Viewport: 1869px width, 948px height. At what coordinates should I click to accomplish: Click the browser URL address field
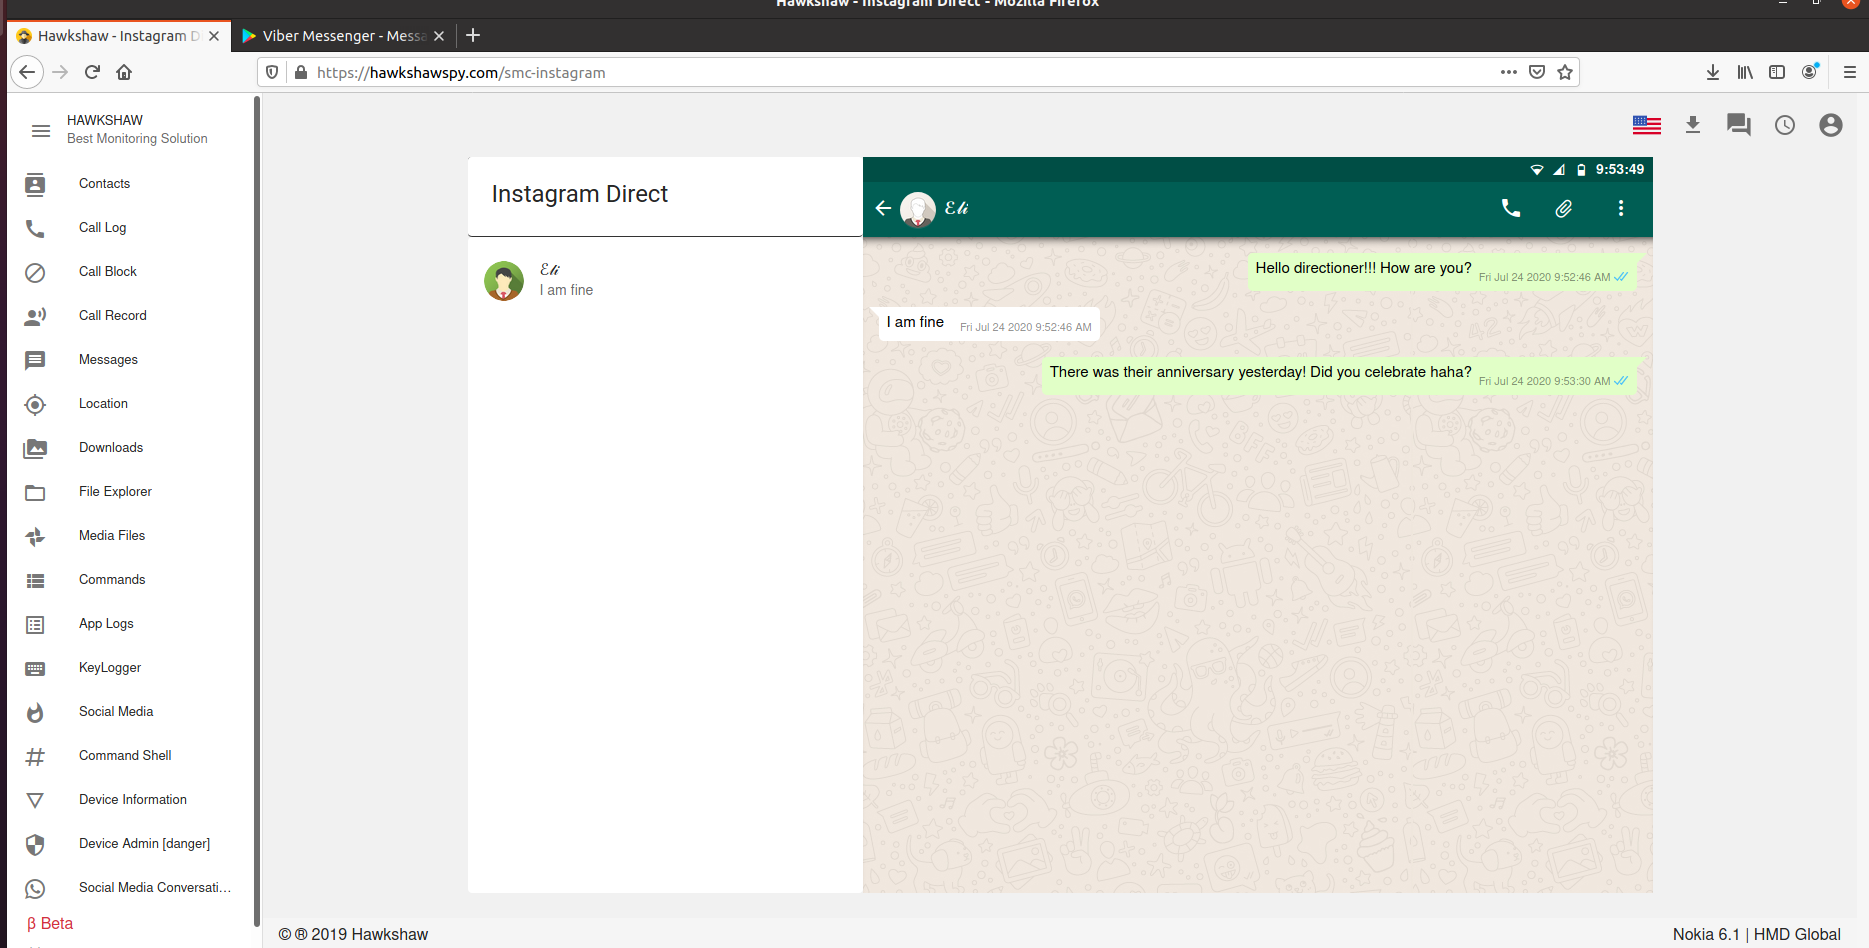point(900,72)
